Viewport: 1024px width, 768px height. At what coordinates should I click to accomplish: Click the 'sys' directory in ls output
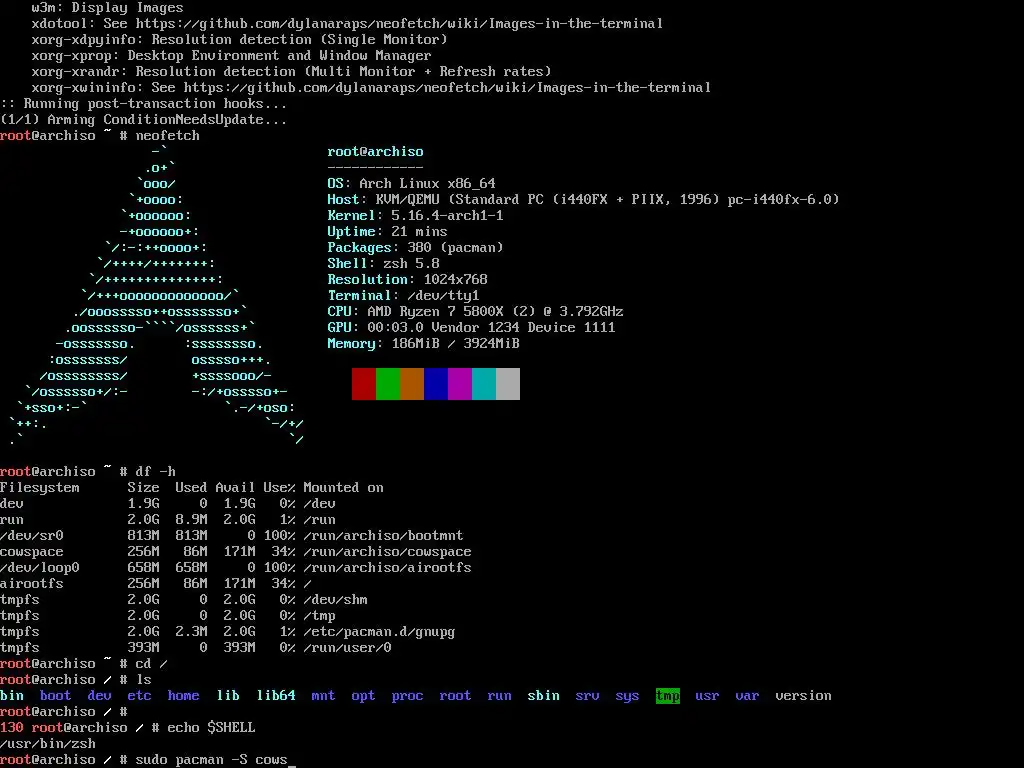628,696
